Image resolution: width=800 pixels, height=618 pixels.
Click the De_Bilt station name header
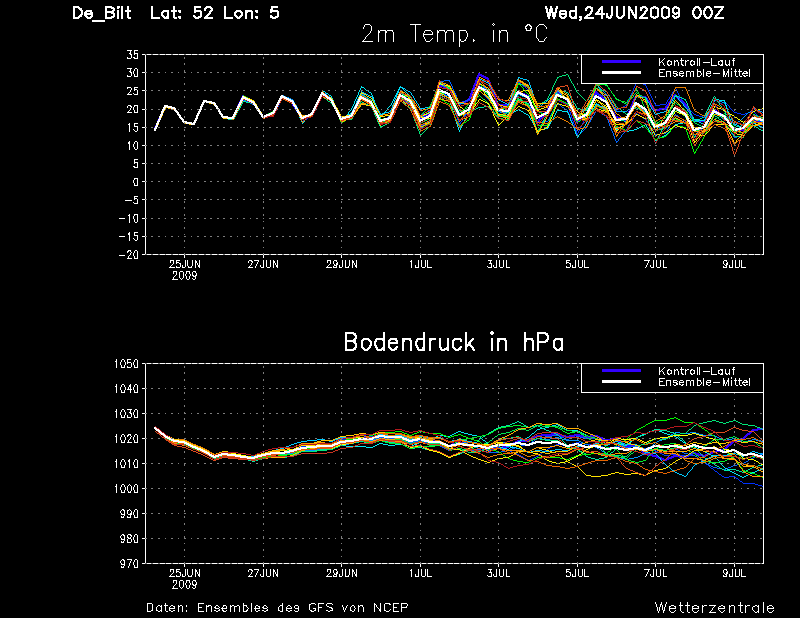[102, 13]
